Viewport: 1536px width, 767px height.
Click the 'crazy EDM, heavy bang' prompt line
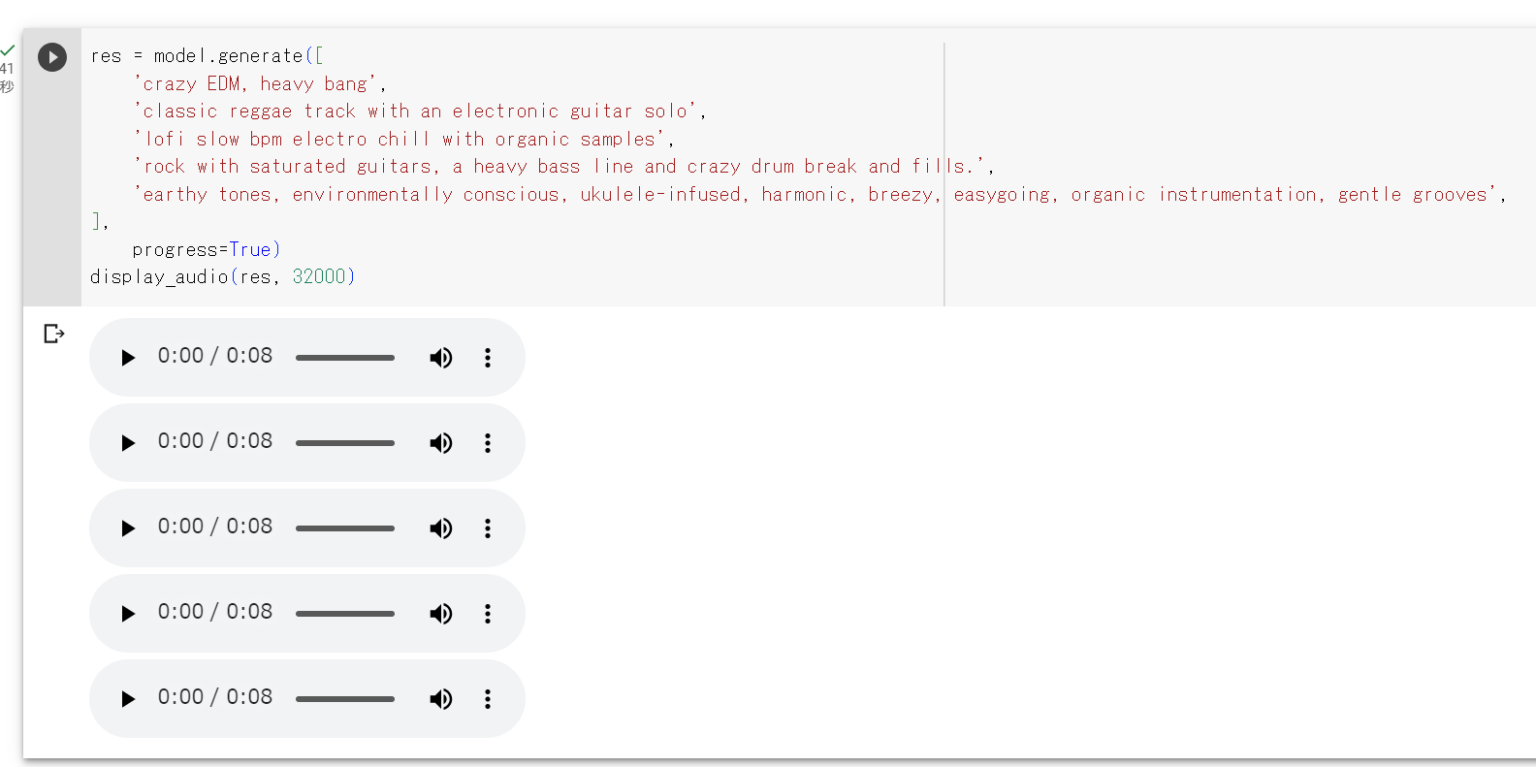click(255, 84)
